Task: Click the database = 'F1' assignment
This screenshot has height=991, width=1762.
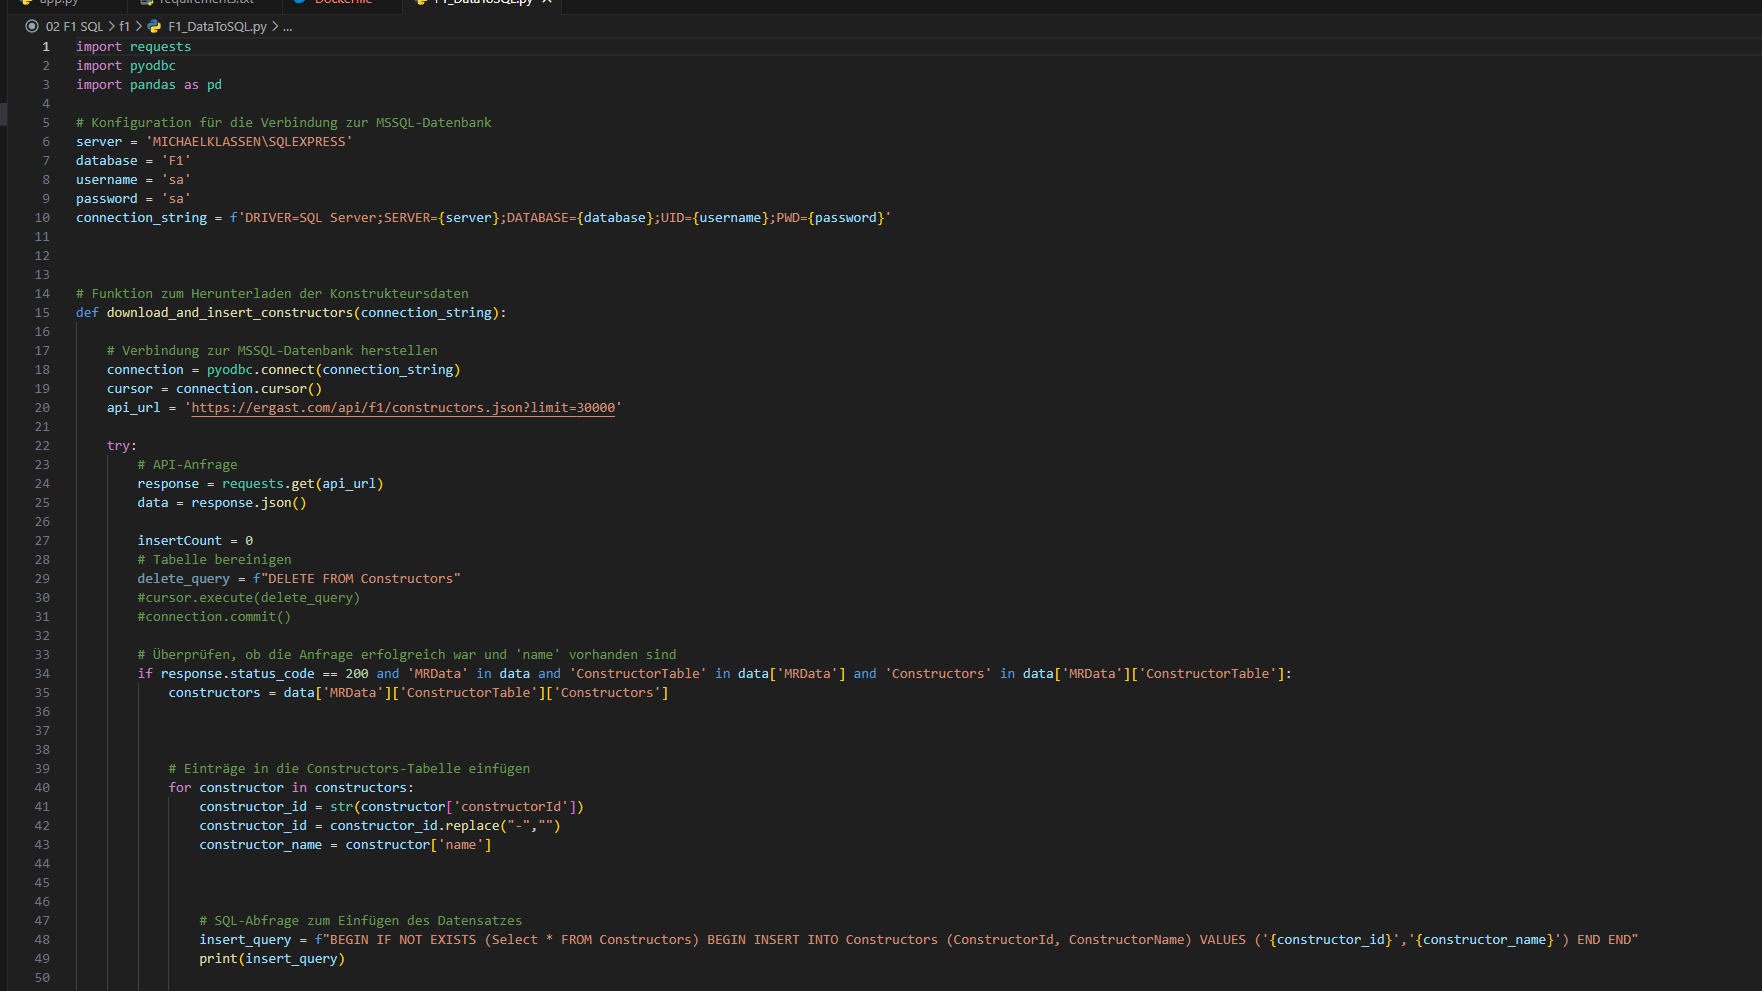Action: pos(133,160)
